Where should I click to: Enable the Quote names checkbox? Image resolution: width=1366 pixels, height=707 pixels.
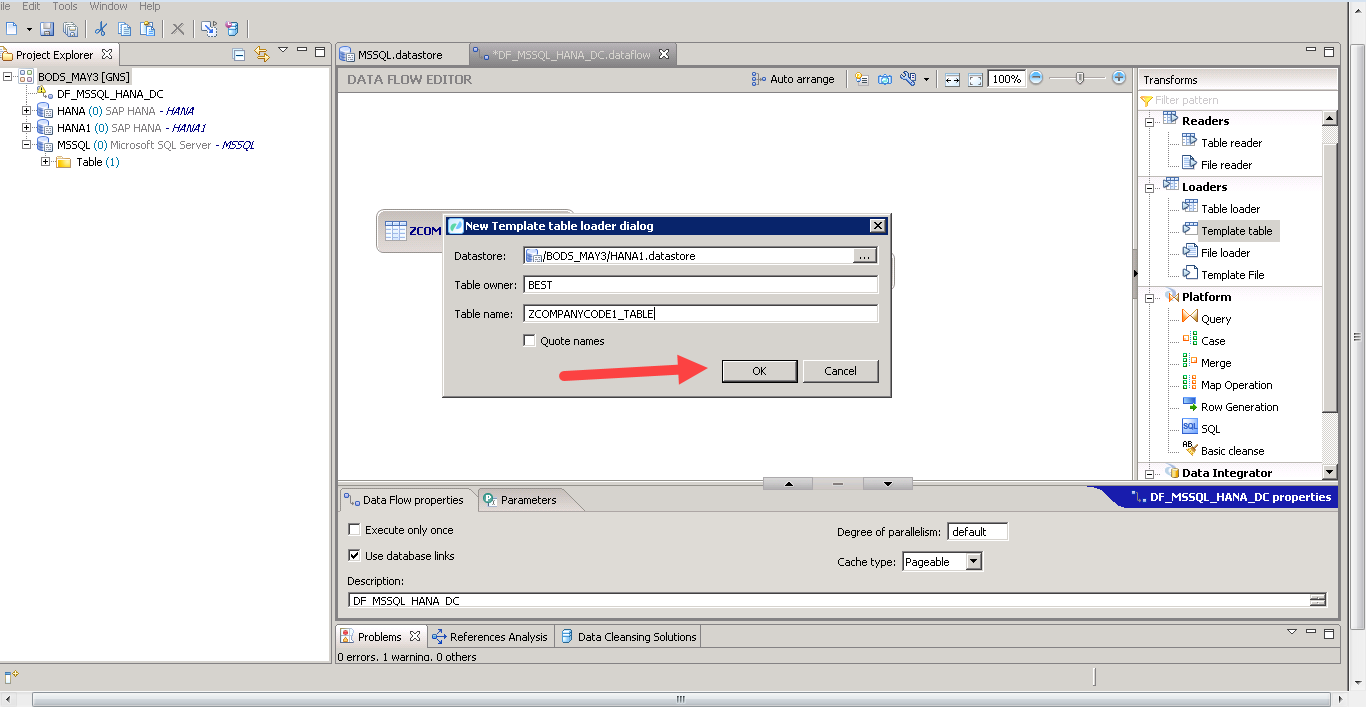pos(529,340)
